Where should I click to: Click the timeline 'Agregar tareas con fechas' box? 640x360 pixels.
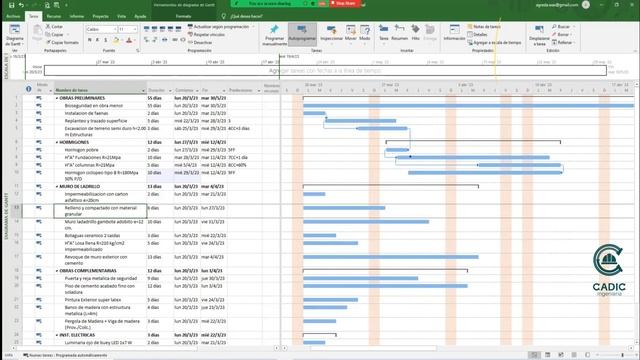(x=325, y=71)
